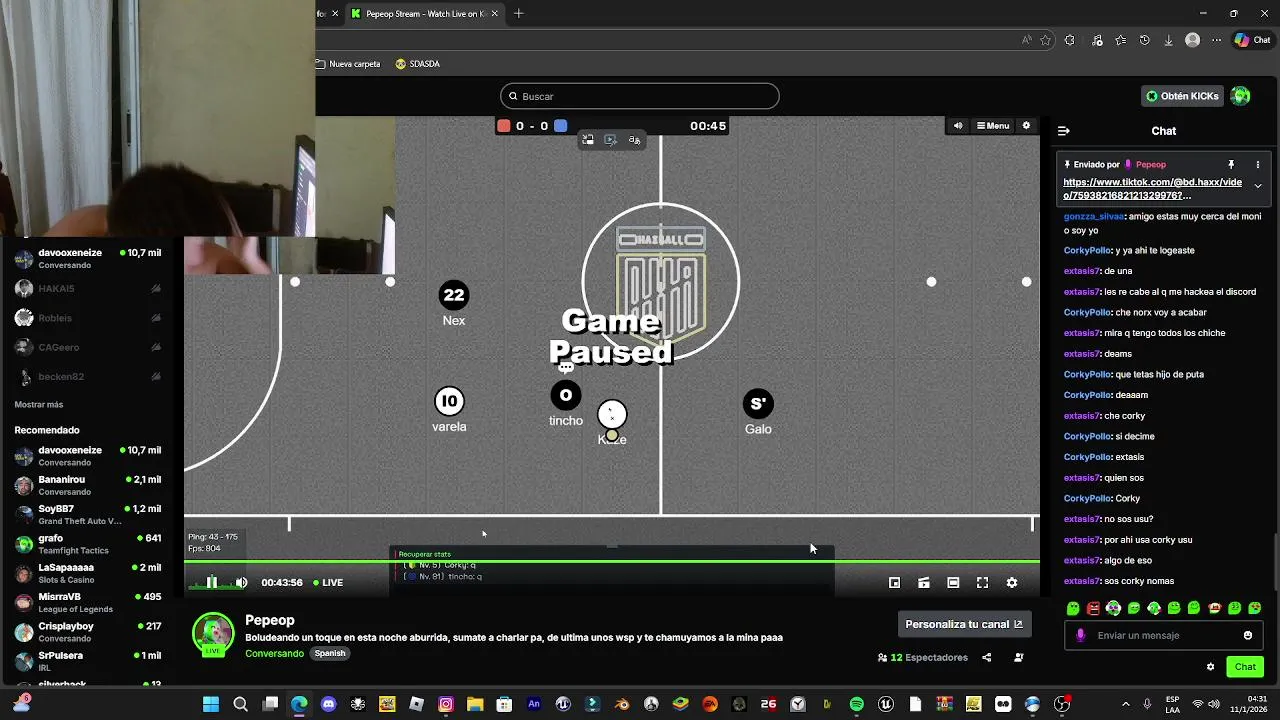1280x720 pixels.
Task: Open offline channel Robleis
Action: click(88, 318)
